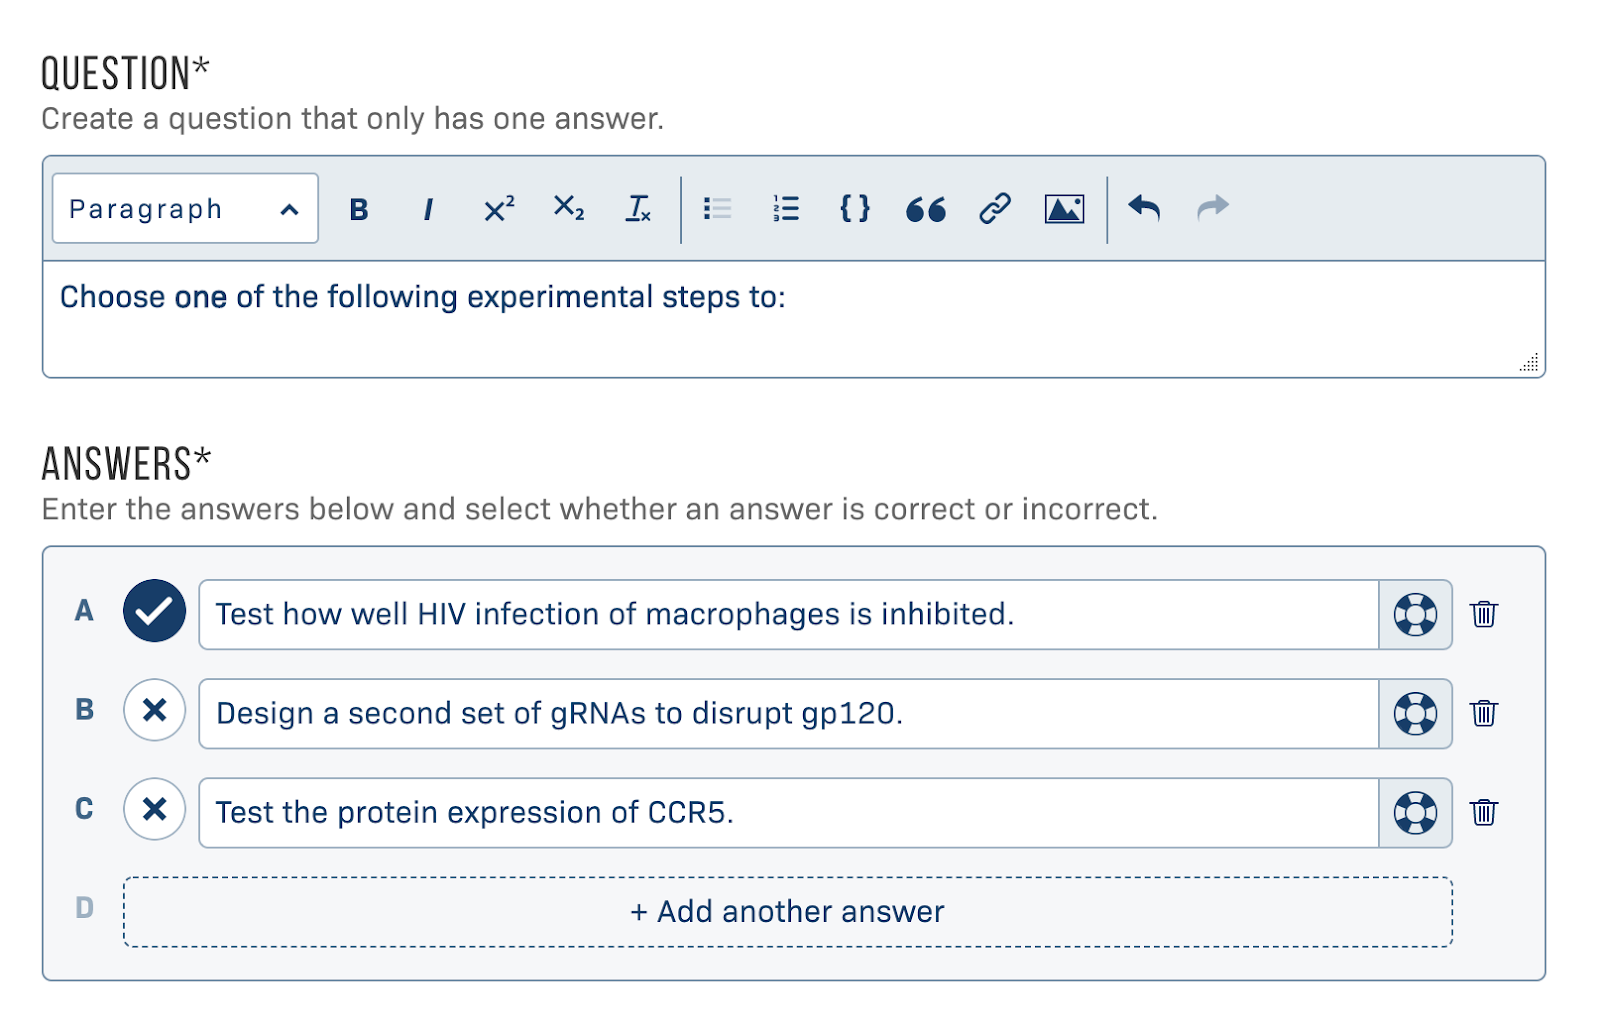The image size is (1600, 1033).
Task: Open the Paragraph style dropdown
Action: click(x=185, y=209)
